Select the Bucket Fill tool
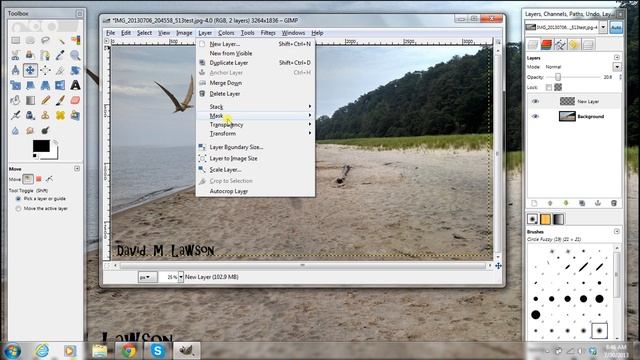 [x=16, y=100]
